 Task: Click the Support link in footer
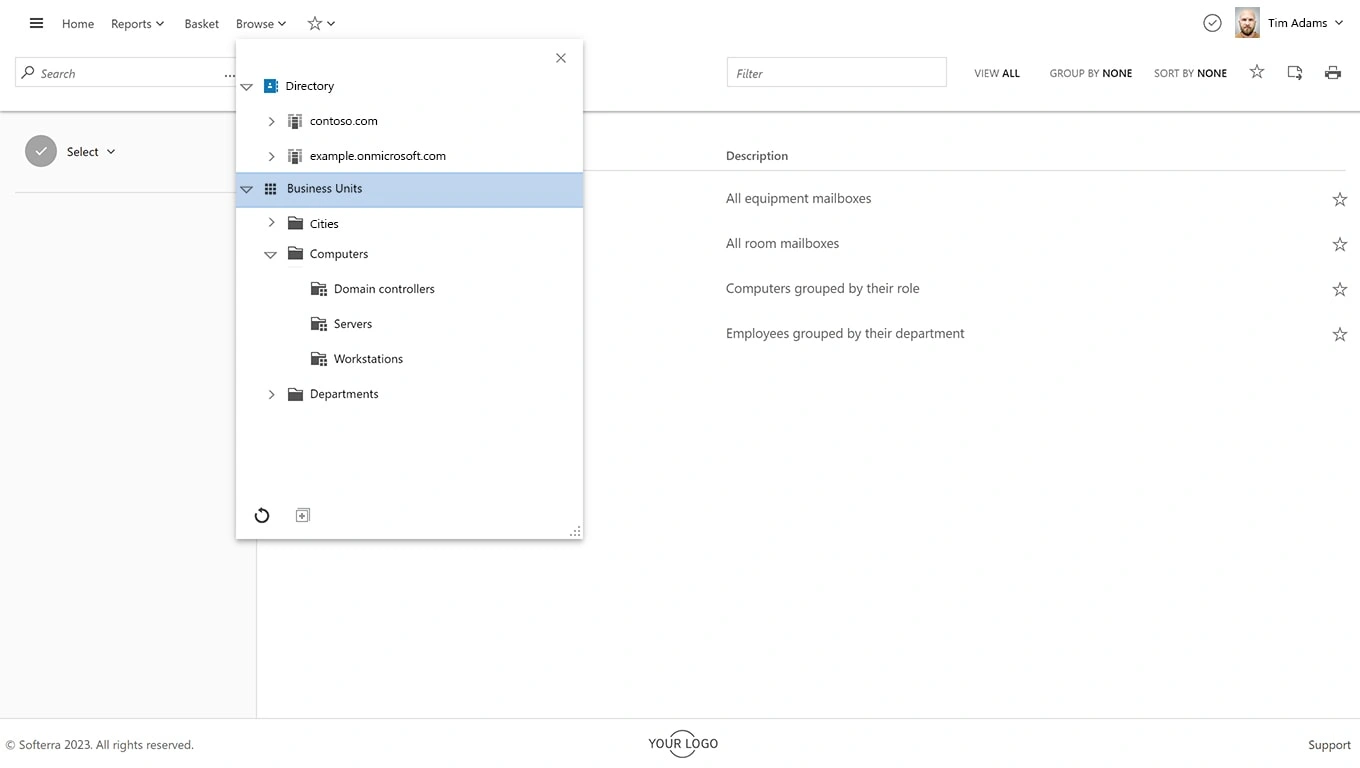1329,745
